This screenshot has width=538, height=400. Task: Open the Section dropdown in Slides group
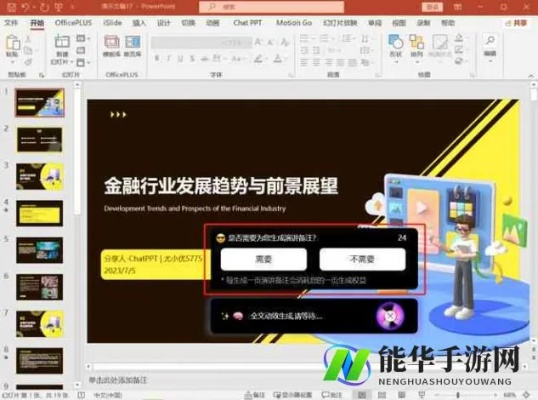click(x=83, y=62)
